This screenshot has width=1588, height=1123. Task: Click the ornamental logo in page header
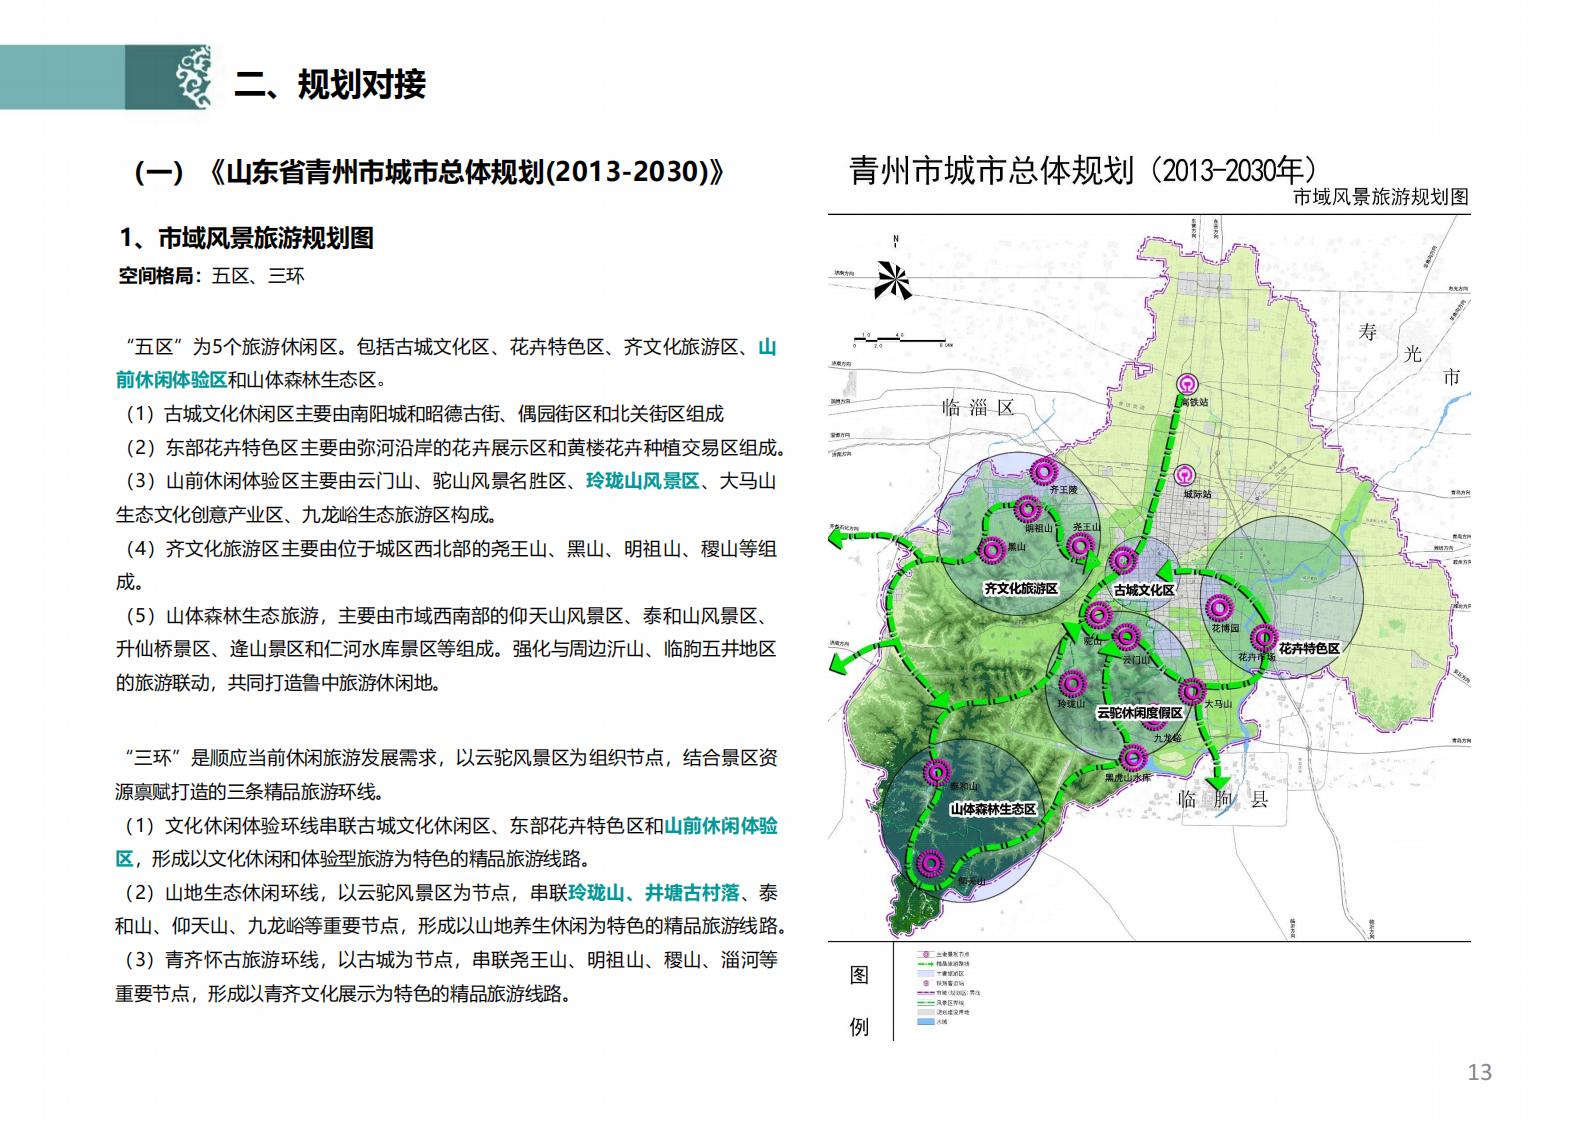[x=193, y=77]
